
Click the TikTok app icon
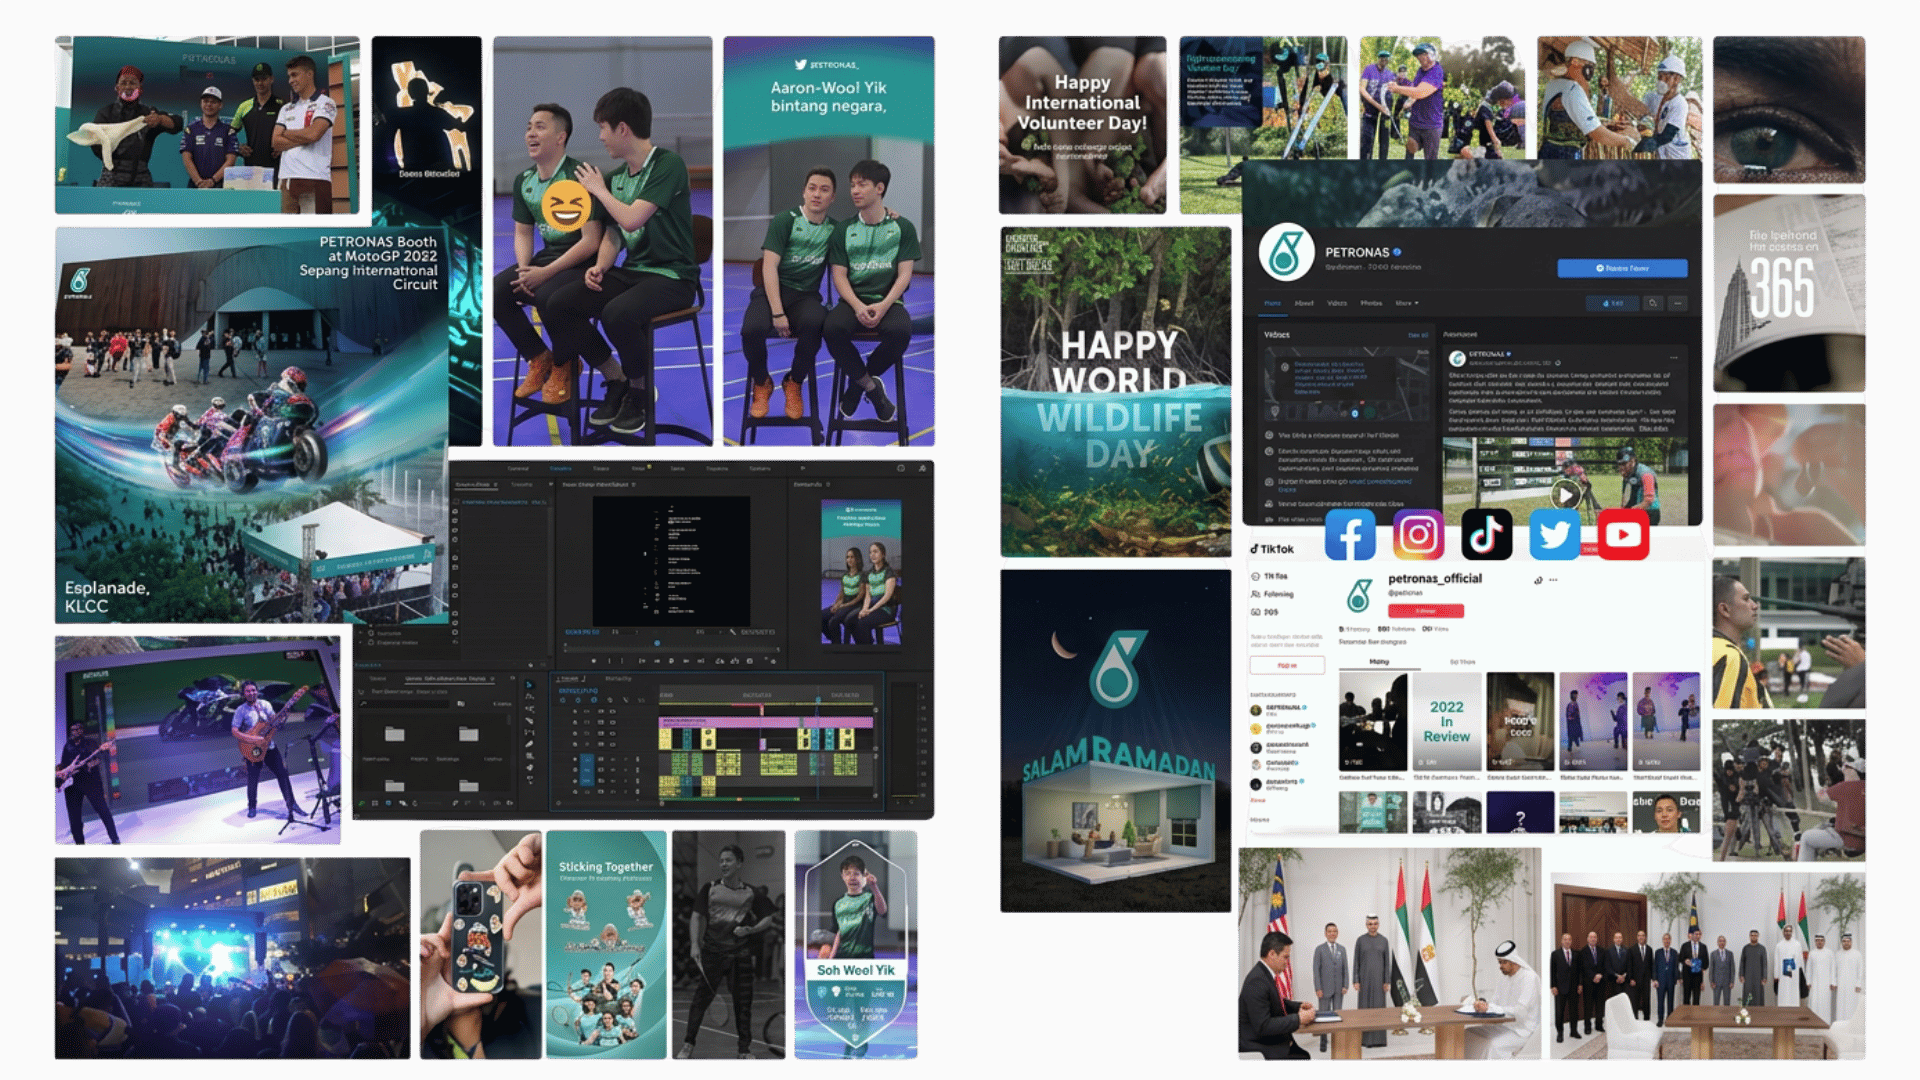click(x=1486, y=535)
